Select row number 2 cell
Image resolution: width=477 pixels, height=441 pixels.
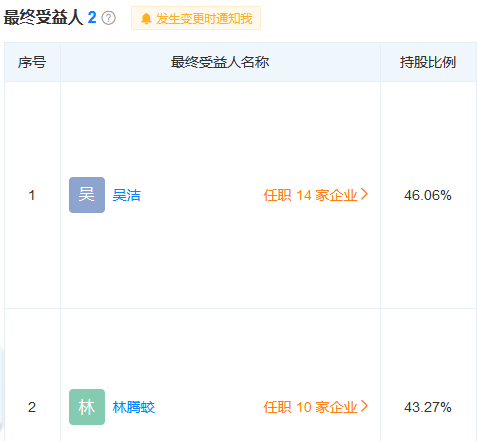point(32,407)
